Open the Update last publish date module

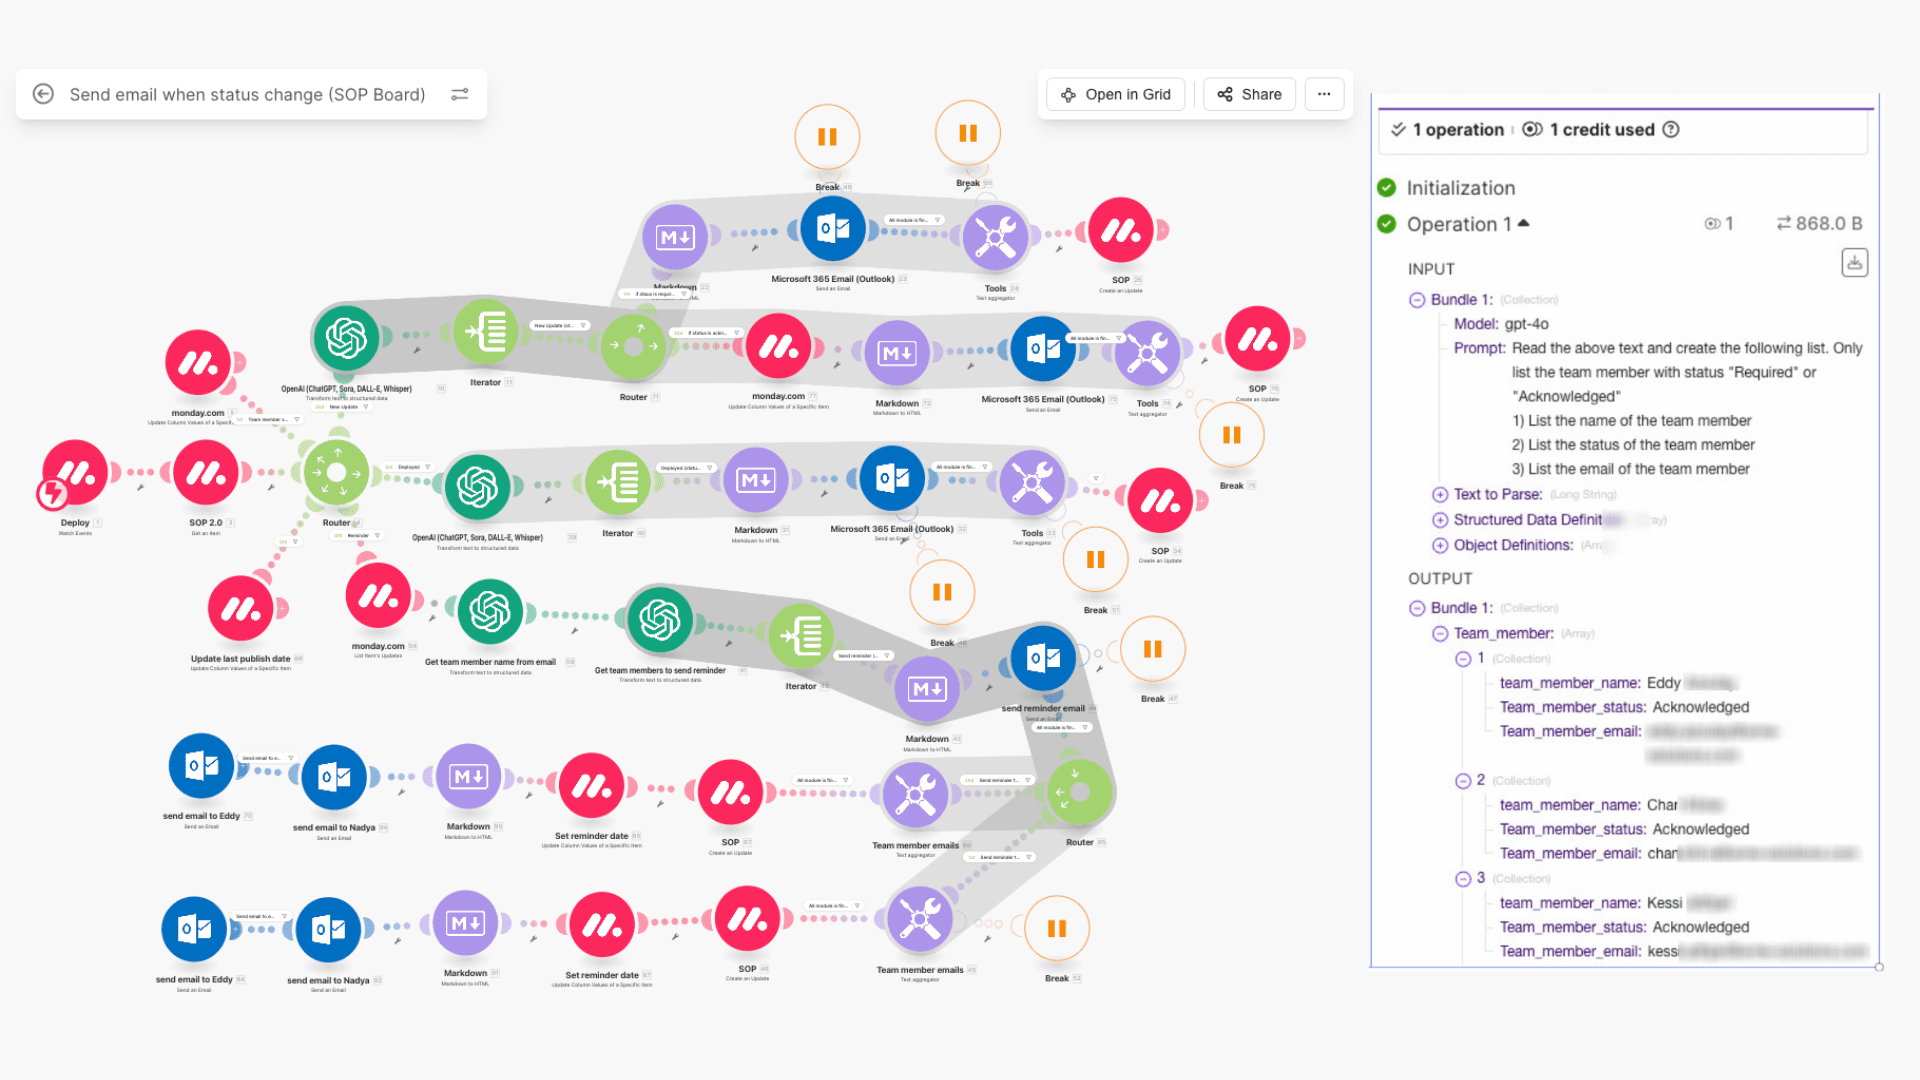(x=241, y=608)
